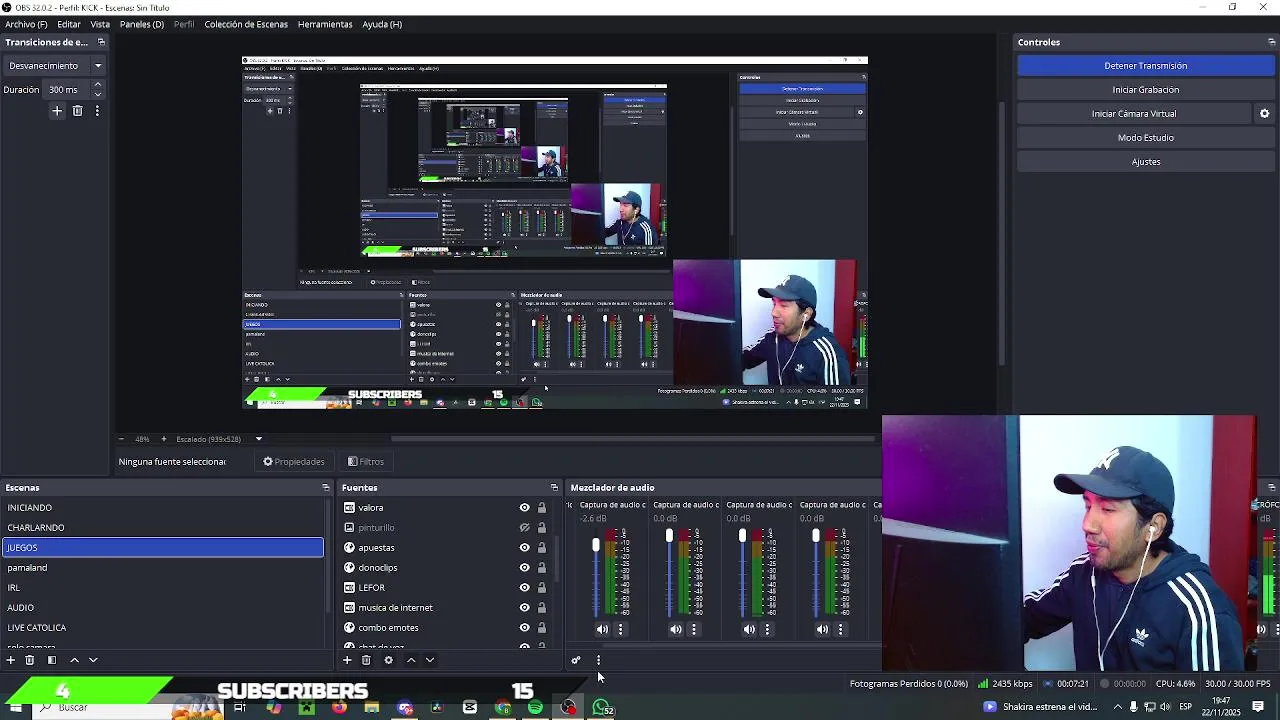Open scene filters from the Escenas toolbar

[52, 660]
